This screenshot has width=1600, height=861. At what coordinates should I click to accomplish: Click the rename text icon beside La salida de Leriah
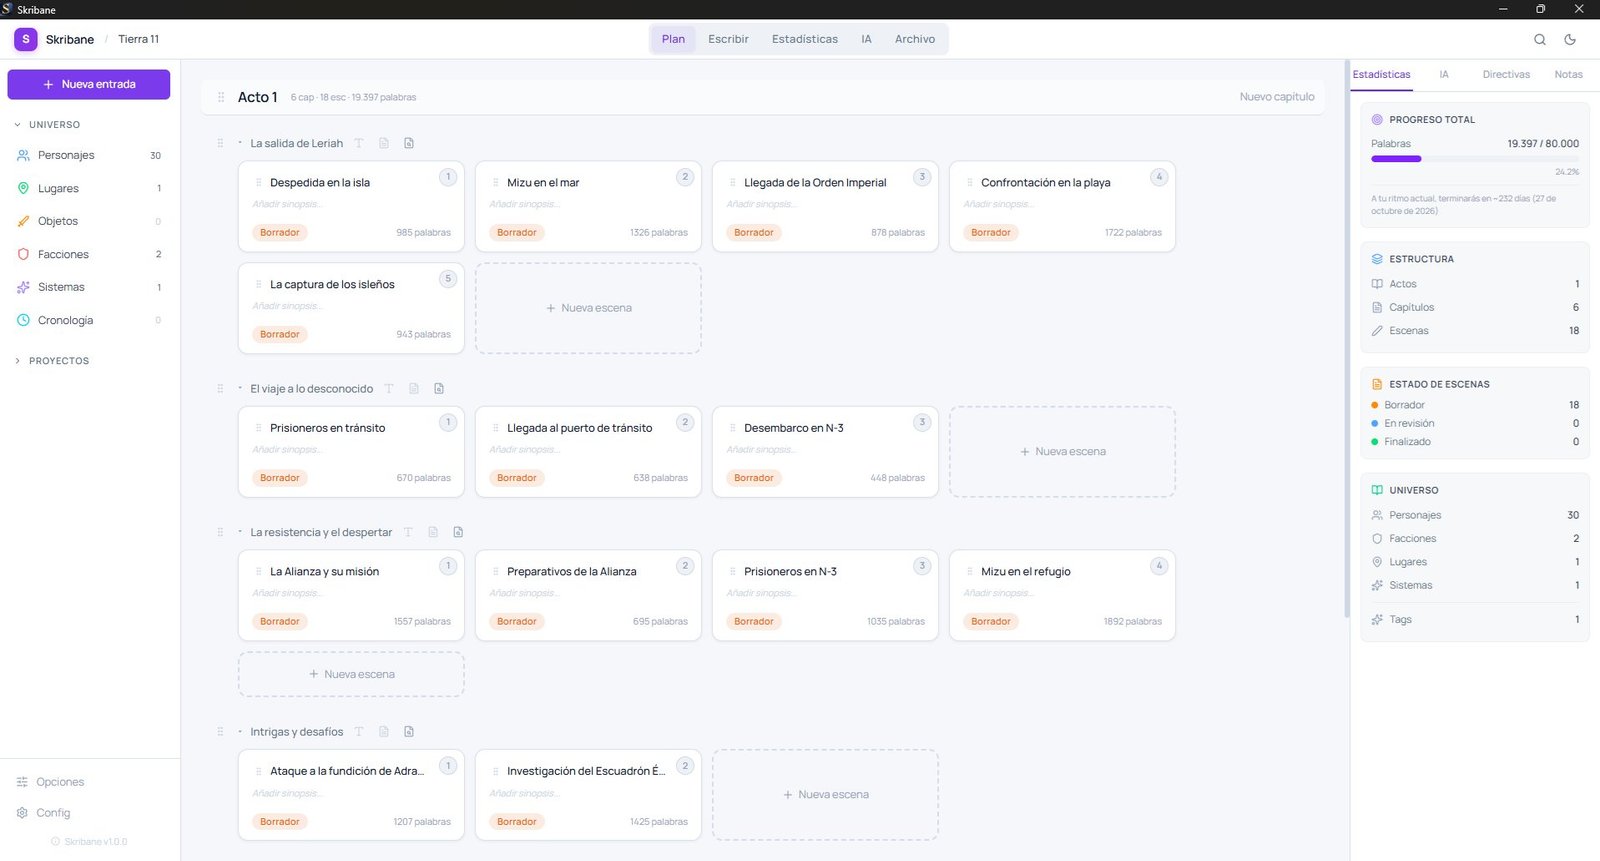359,143
